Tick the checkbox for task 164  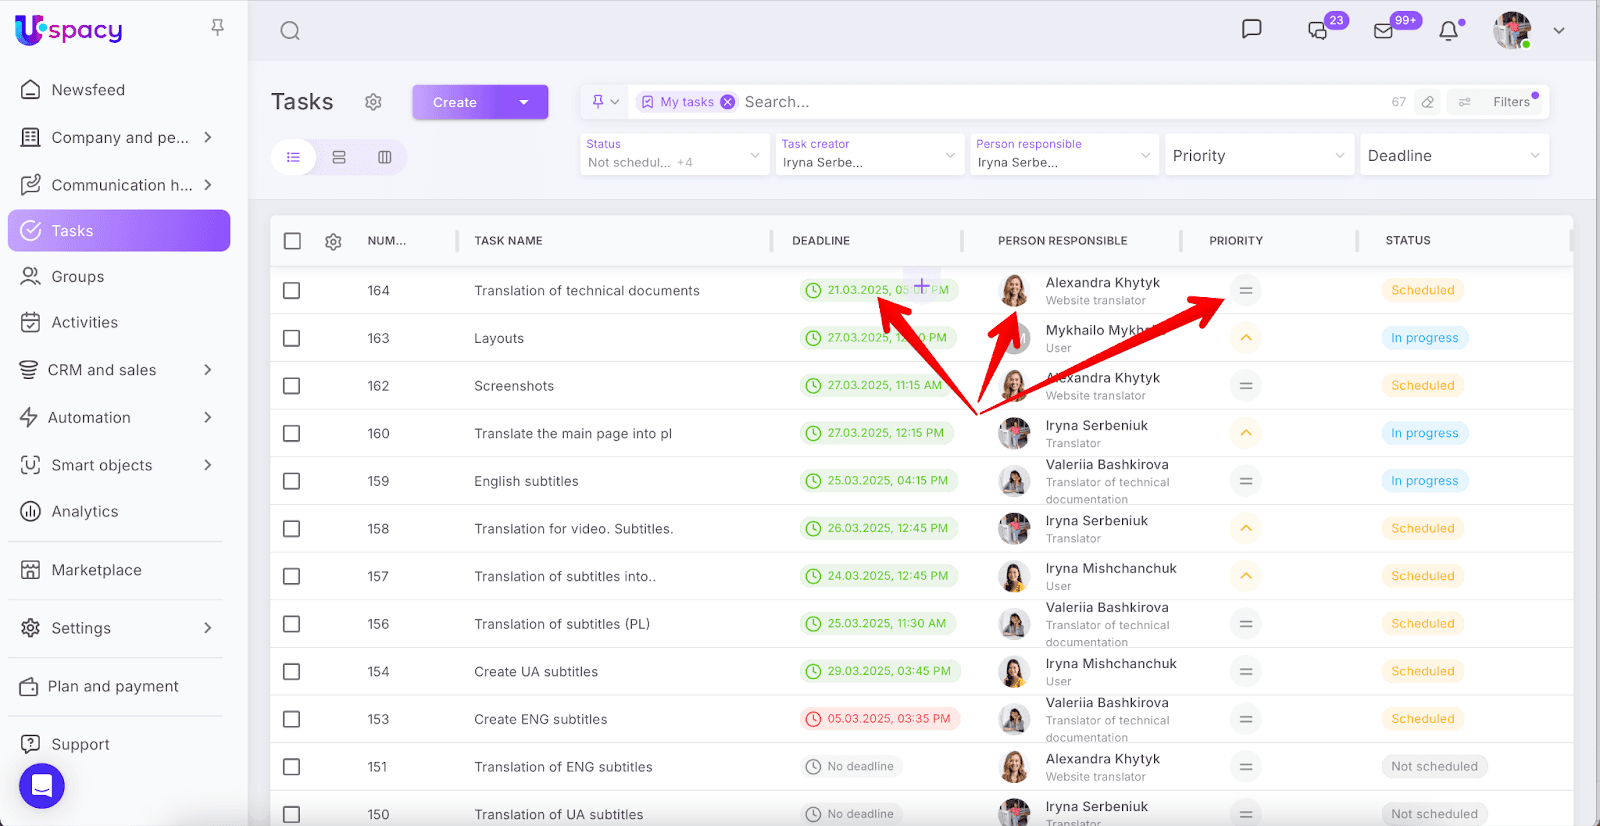(292, 291)
